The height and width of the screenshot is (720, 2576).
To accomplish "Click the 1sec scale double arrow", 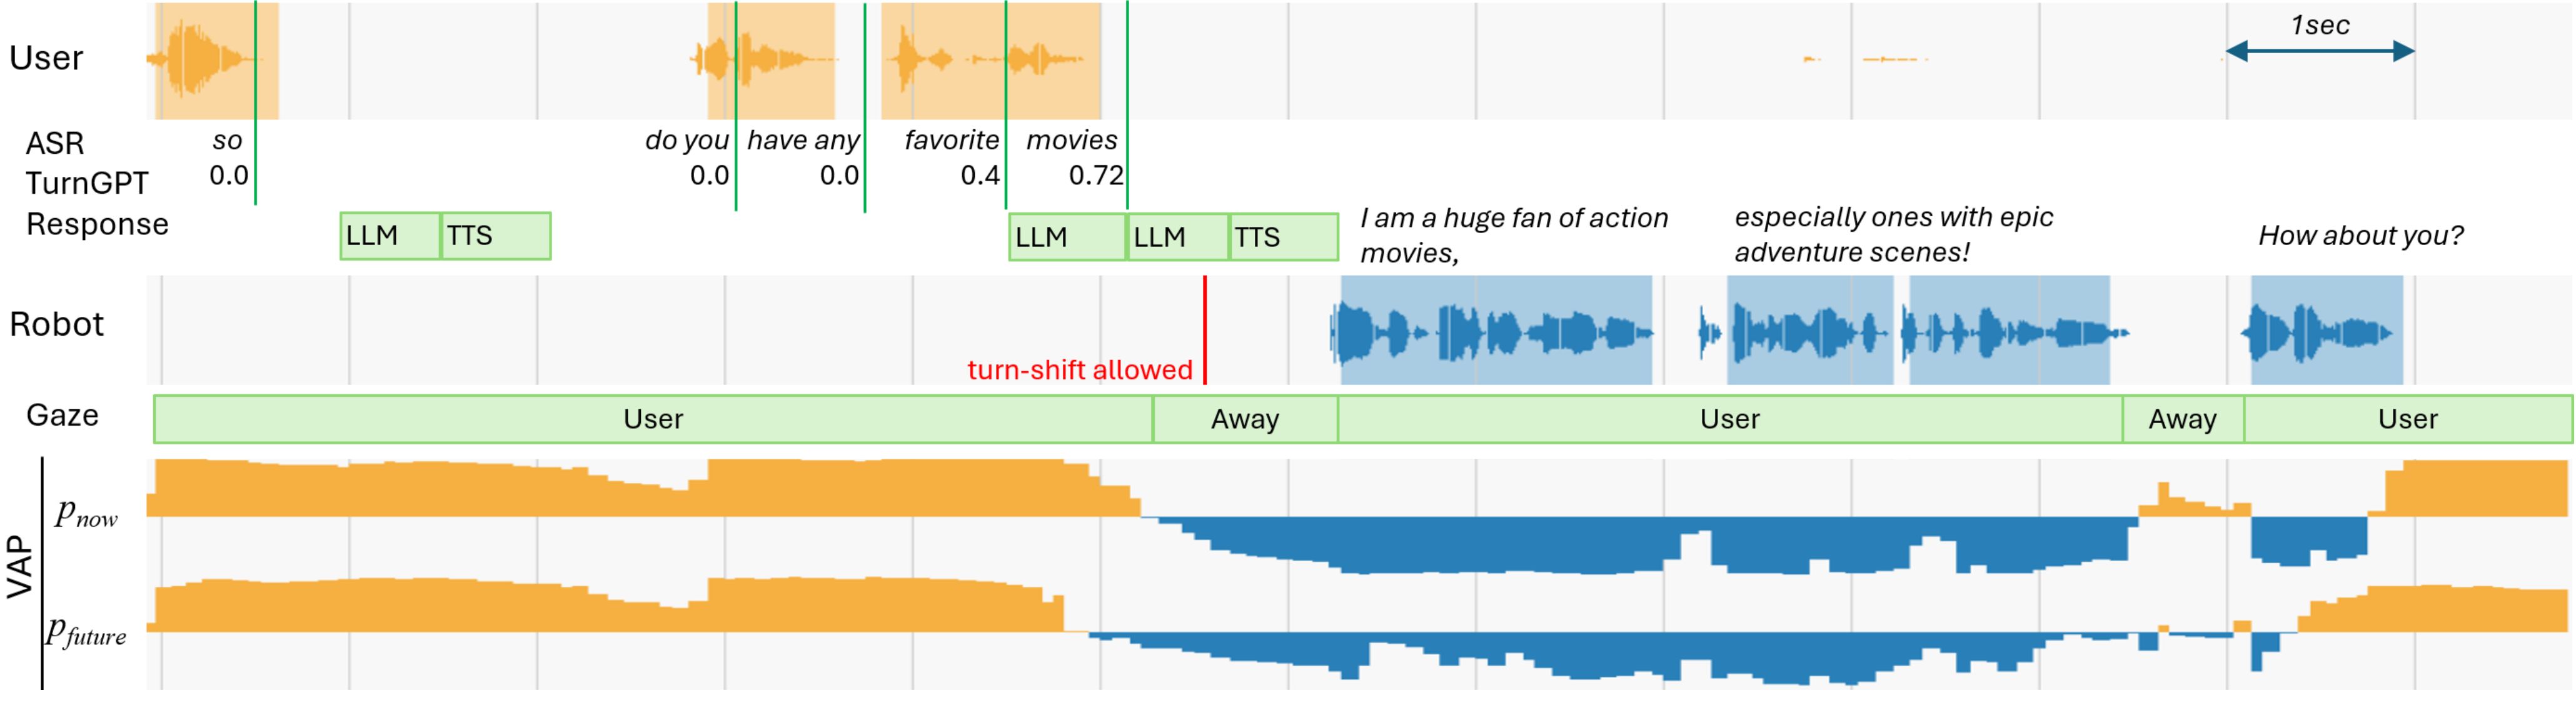I will pos(2320,51).
